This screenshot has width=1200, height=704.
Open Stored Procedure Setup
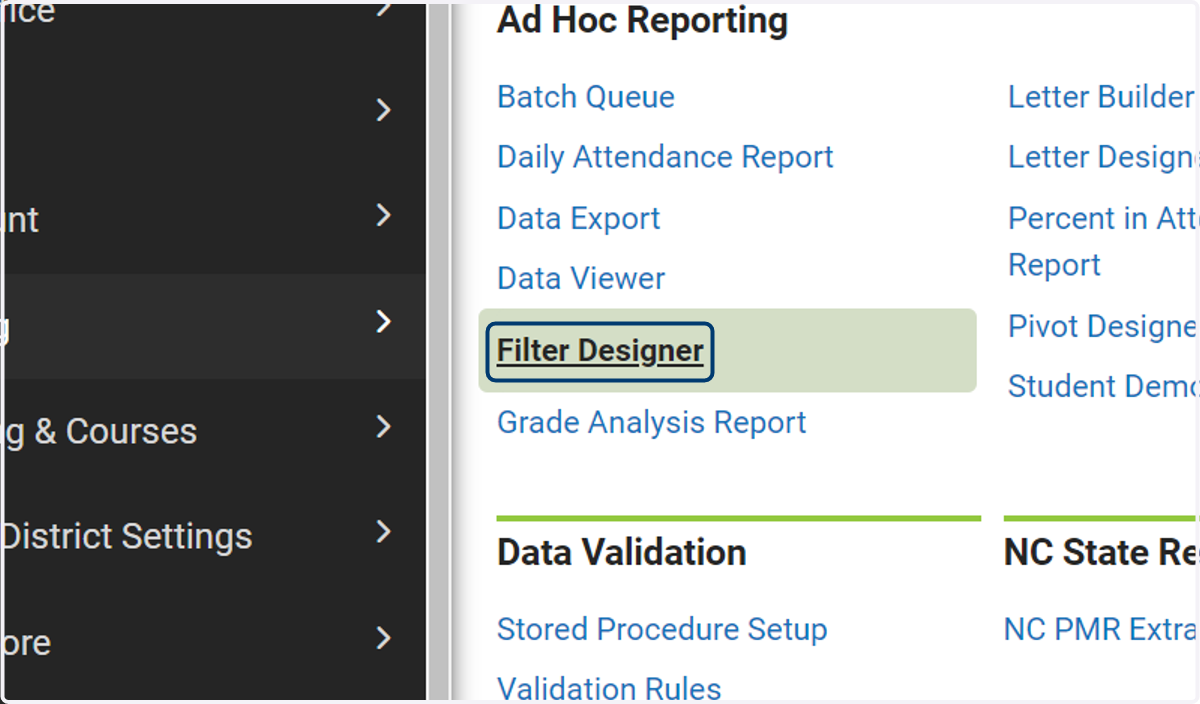(662, 629)
